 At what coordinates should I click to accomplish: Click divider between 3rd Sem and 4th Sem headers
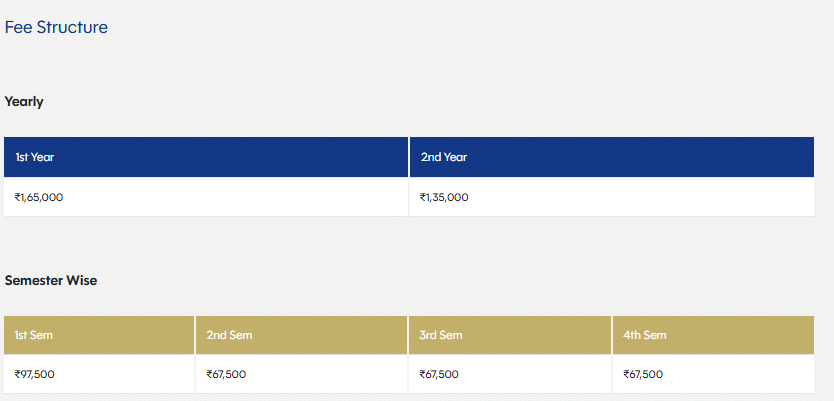[x=612, y=335]
